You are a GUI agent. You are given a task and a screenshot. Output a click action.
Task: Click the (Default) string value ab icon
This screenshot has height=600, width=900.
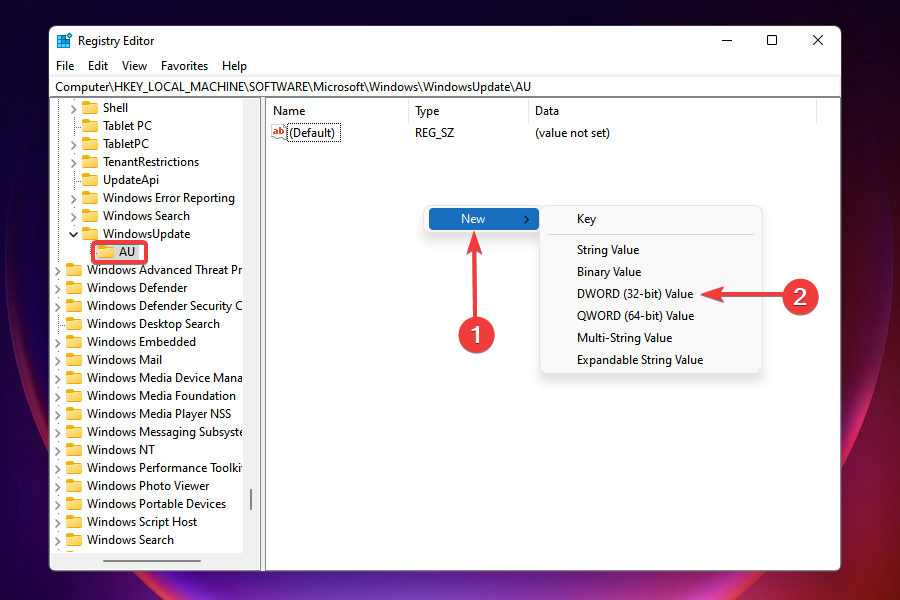pos(278,132)
